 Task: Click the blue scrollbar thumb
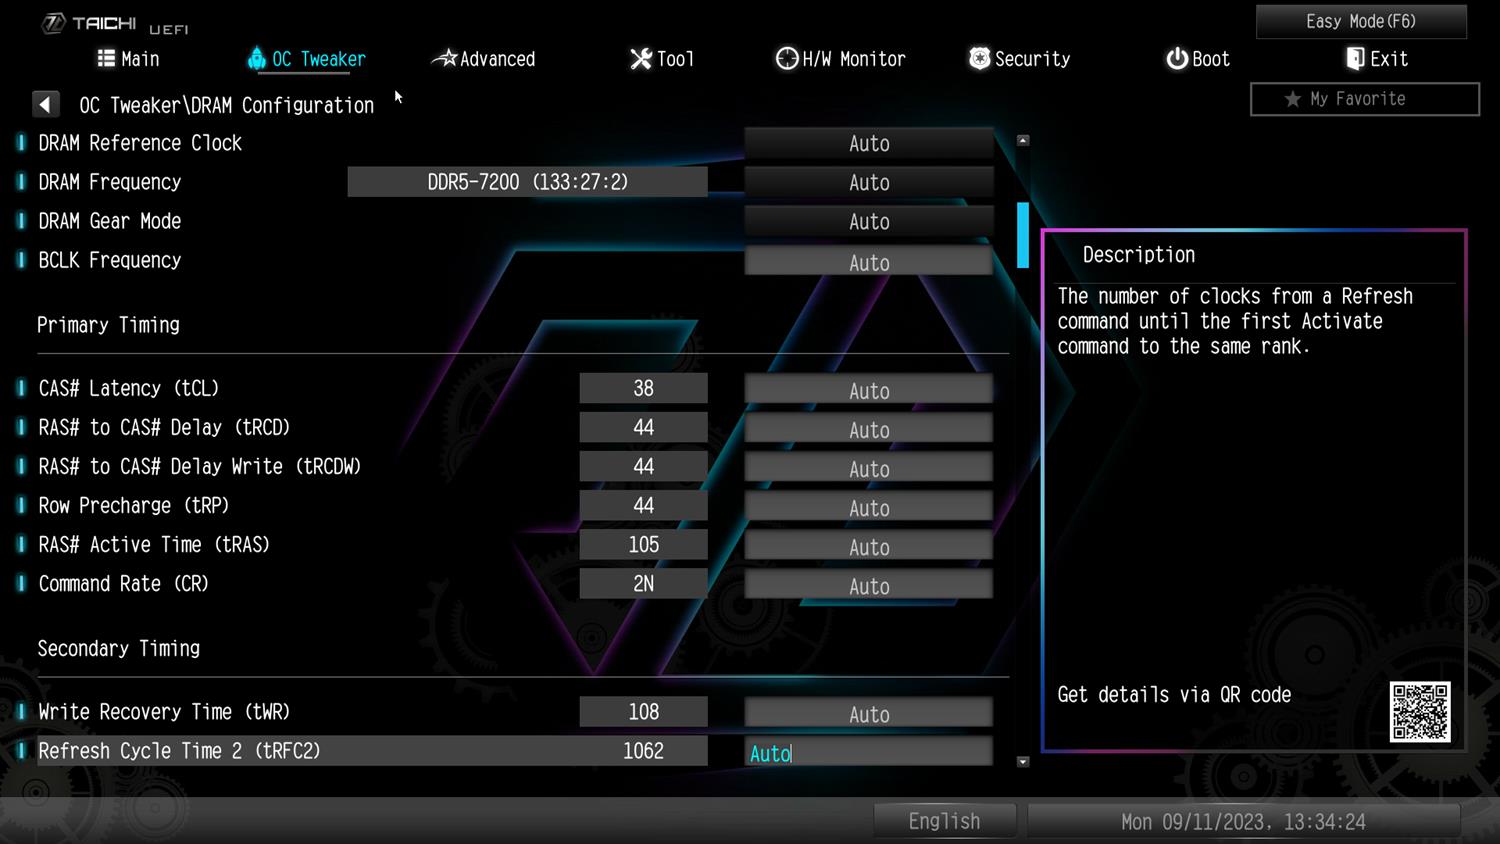click(1022, 235)
